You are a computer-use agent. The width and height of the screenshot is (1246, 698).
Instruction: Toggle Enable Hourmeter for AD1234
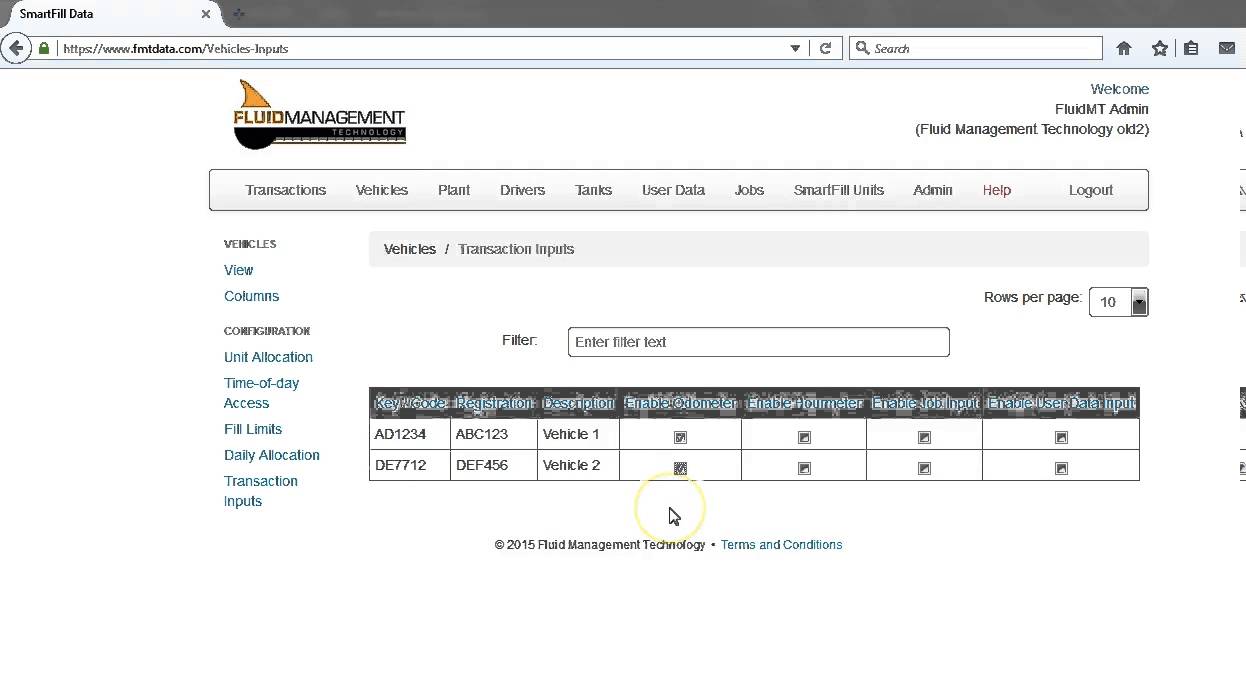tap(804, 437)
